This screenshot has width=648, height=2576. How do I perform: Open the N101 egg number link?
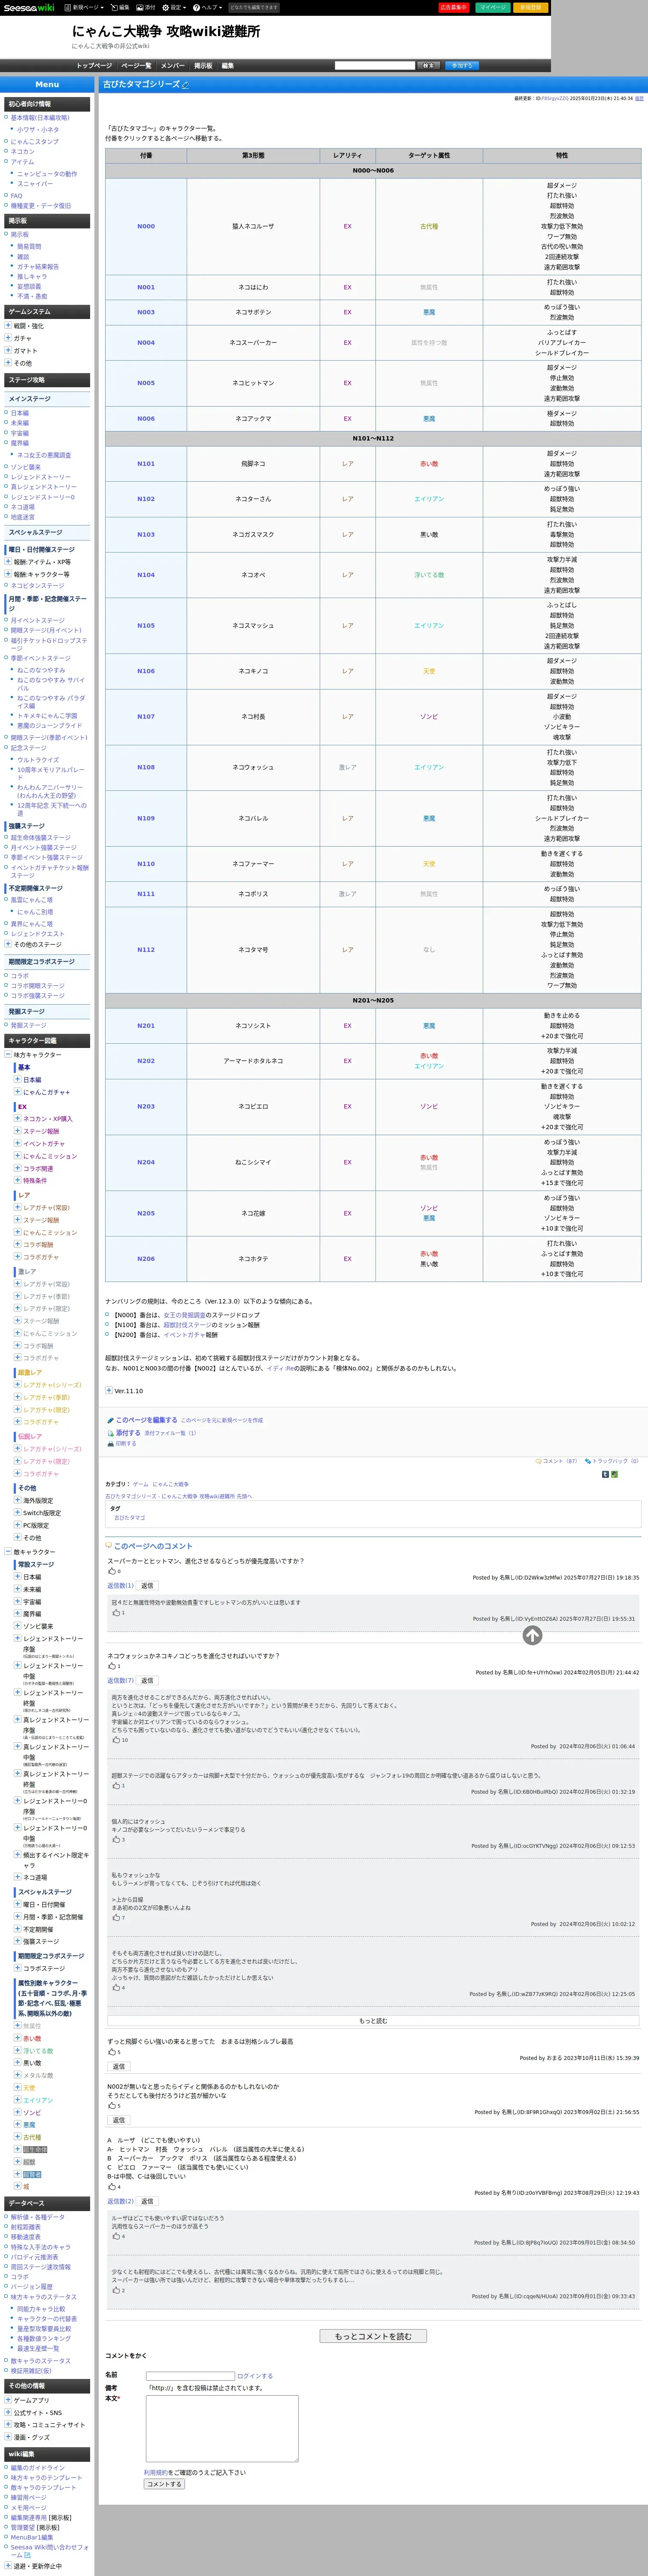[146, 464]
